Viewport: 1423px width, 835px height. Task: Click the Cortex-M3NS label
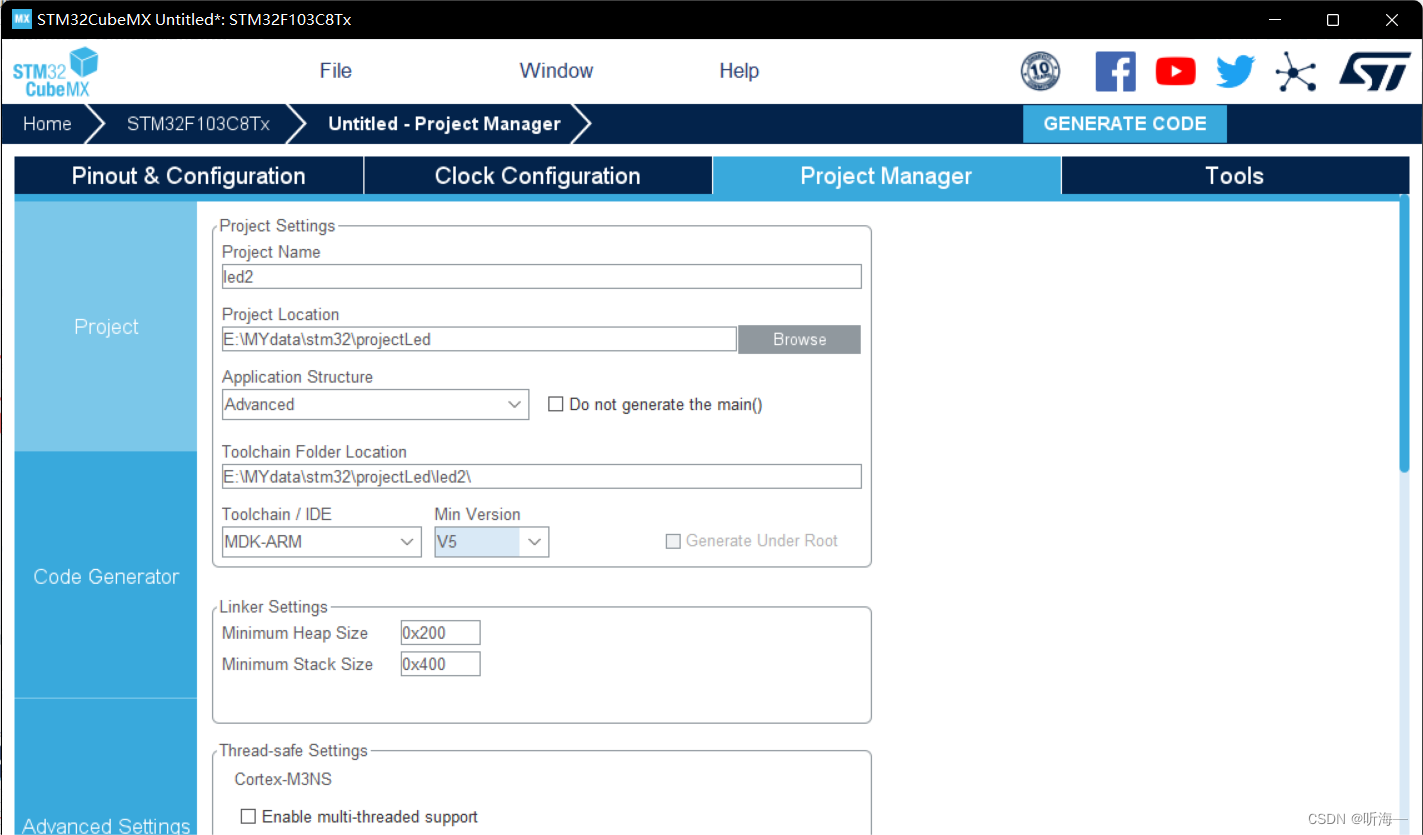[x=283, y=779]
